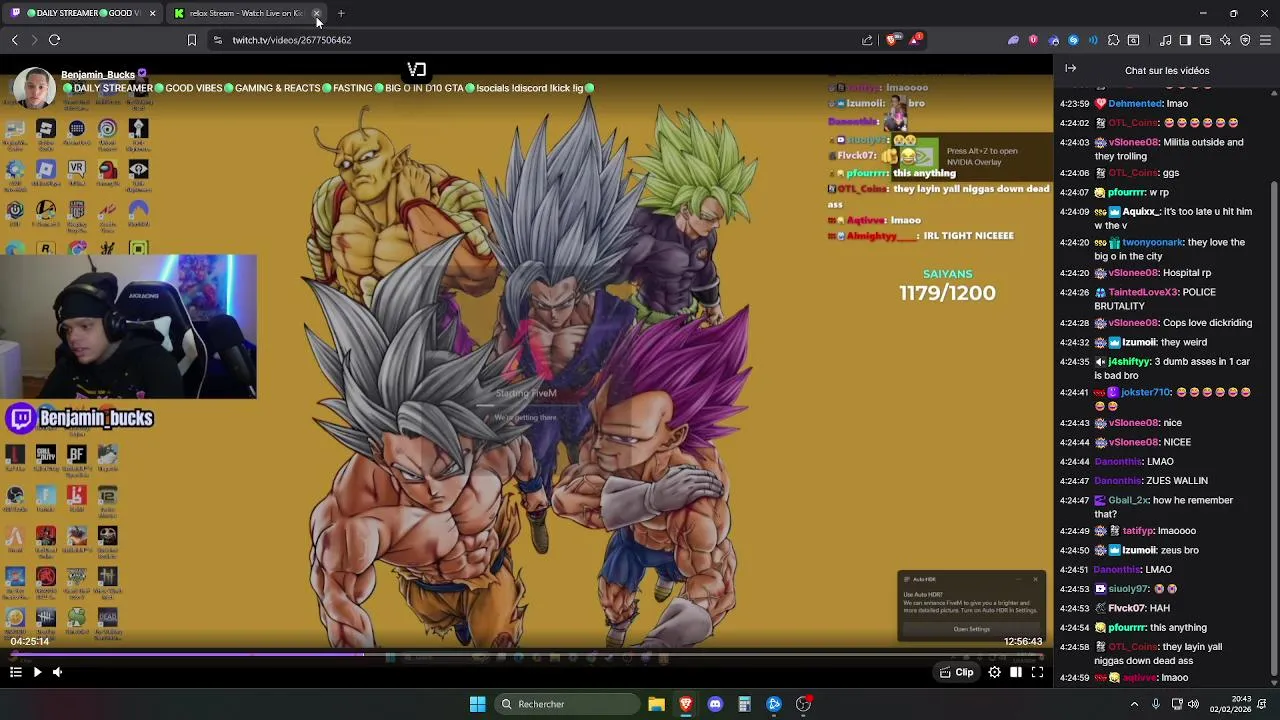Close the Kick stream tab
The image size is (1280, 720).
(317, 13)
